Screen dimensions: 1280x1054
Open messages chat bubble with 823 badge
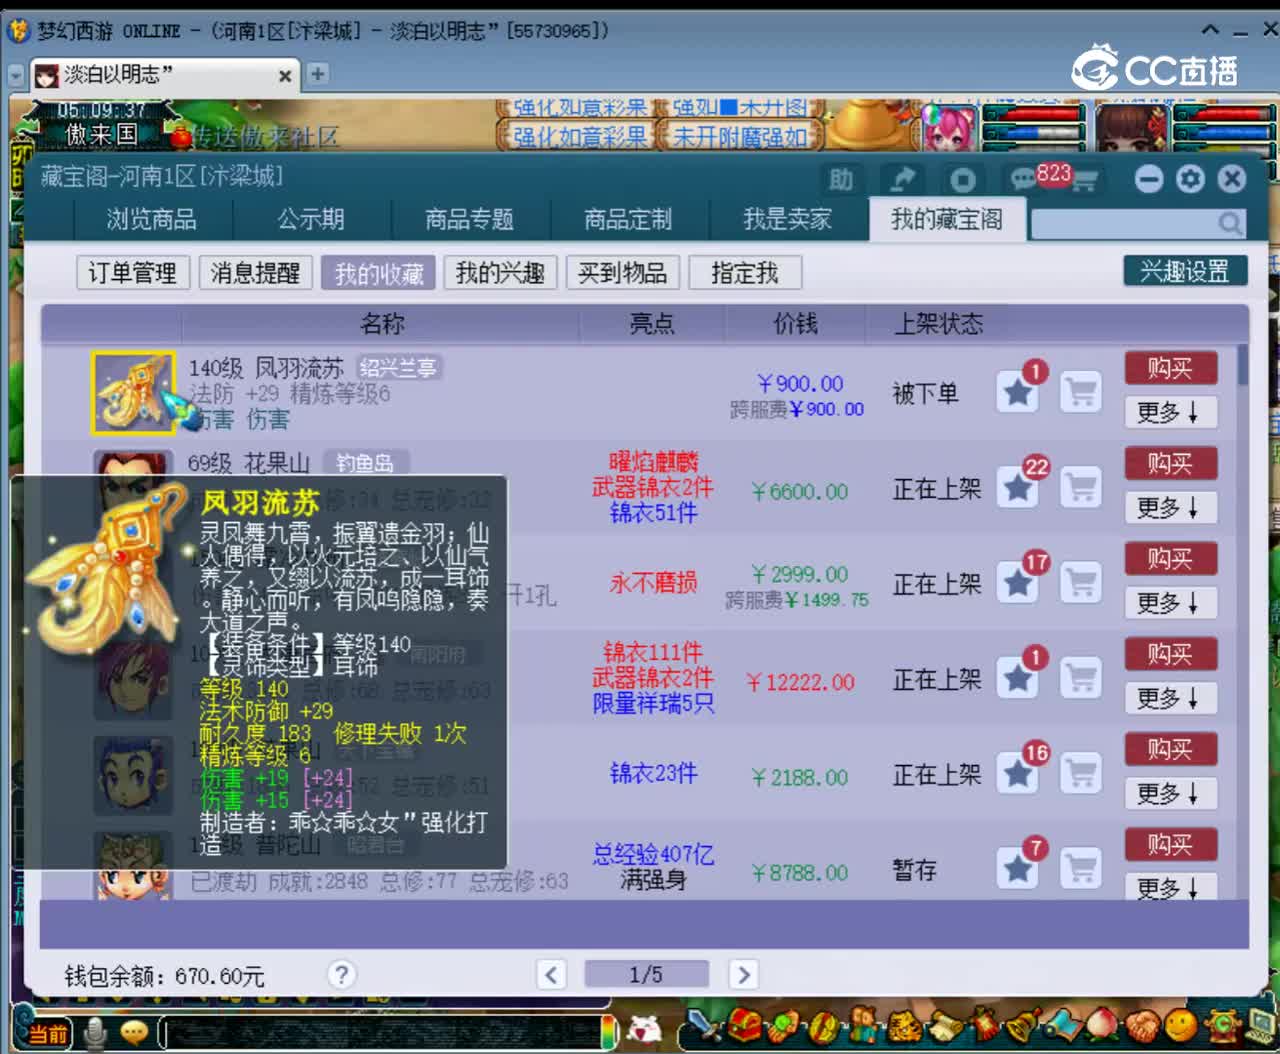pos(1024,179)
